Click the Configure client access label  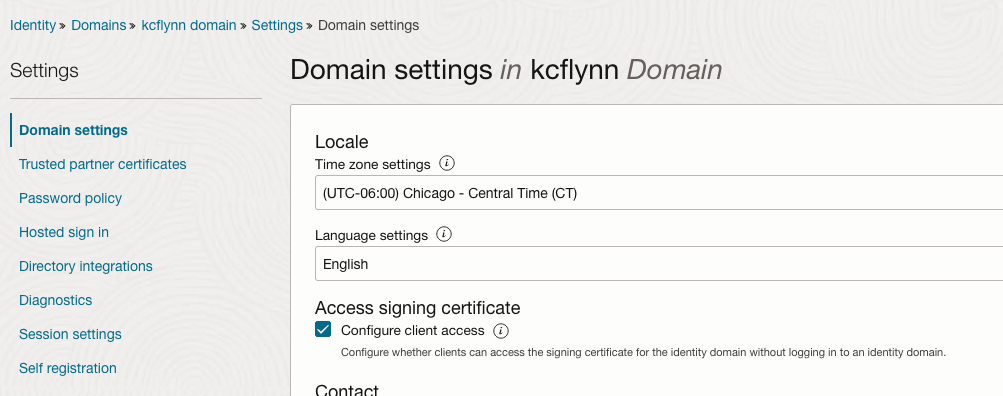(x=413, y=331)
